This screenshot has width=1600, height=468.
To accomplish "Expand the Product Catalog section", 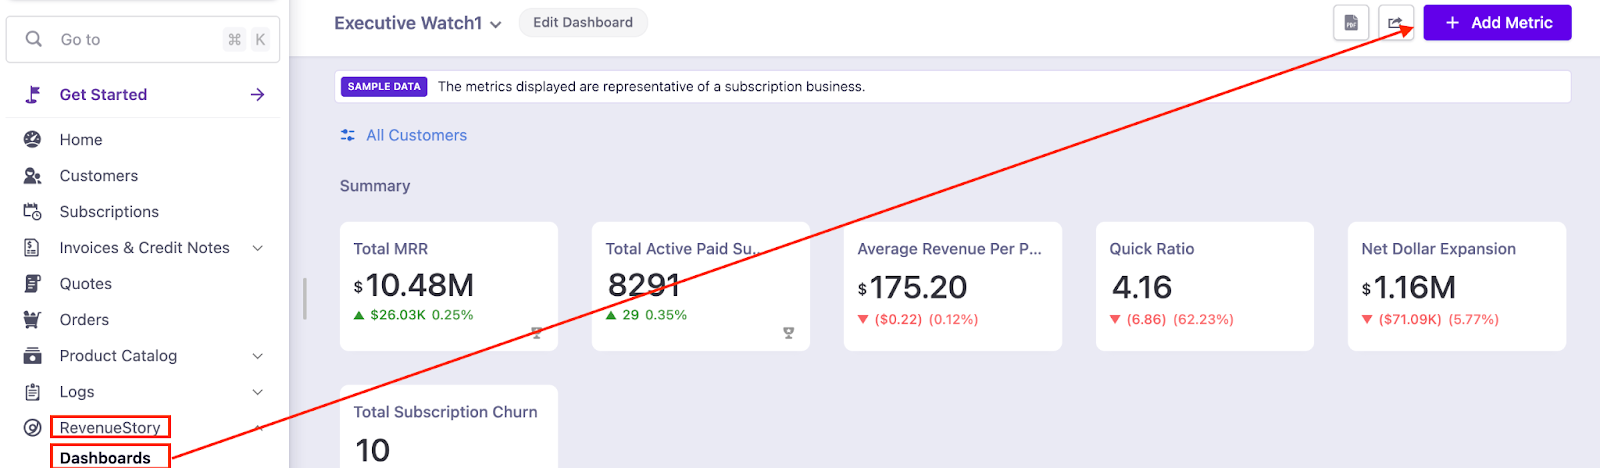I will (258, 356).
